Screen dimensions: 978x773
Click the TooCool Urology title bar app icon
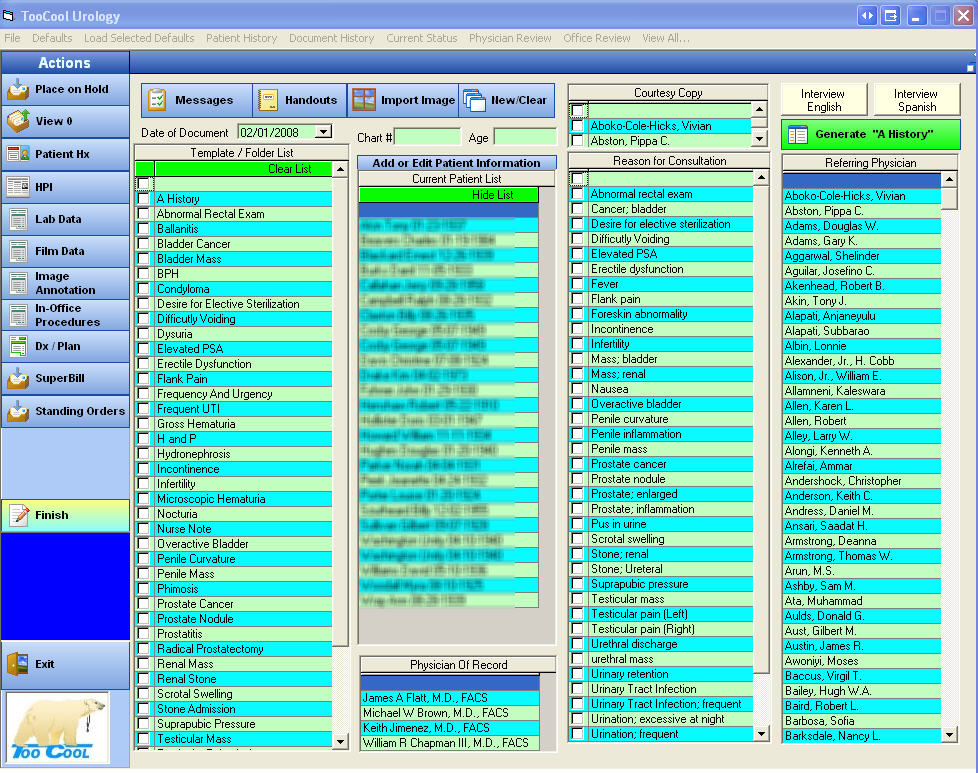pos(9,16)
